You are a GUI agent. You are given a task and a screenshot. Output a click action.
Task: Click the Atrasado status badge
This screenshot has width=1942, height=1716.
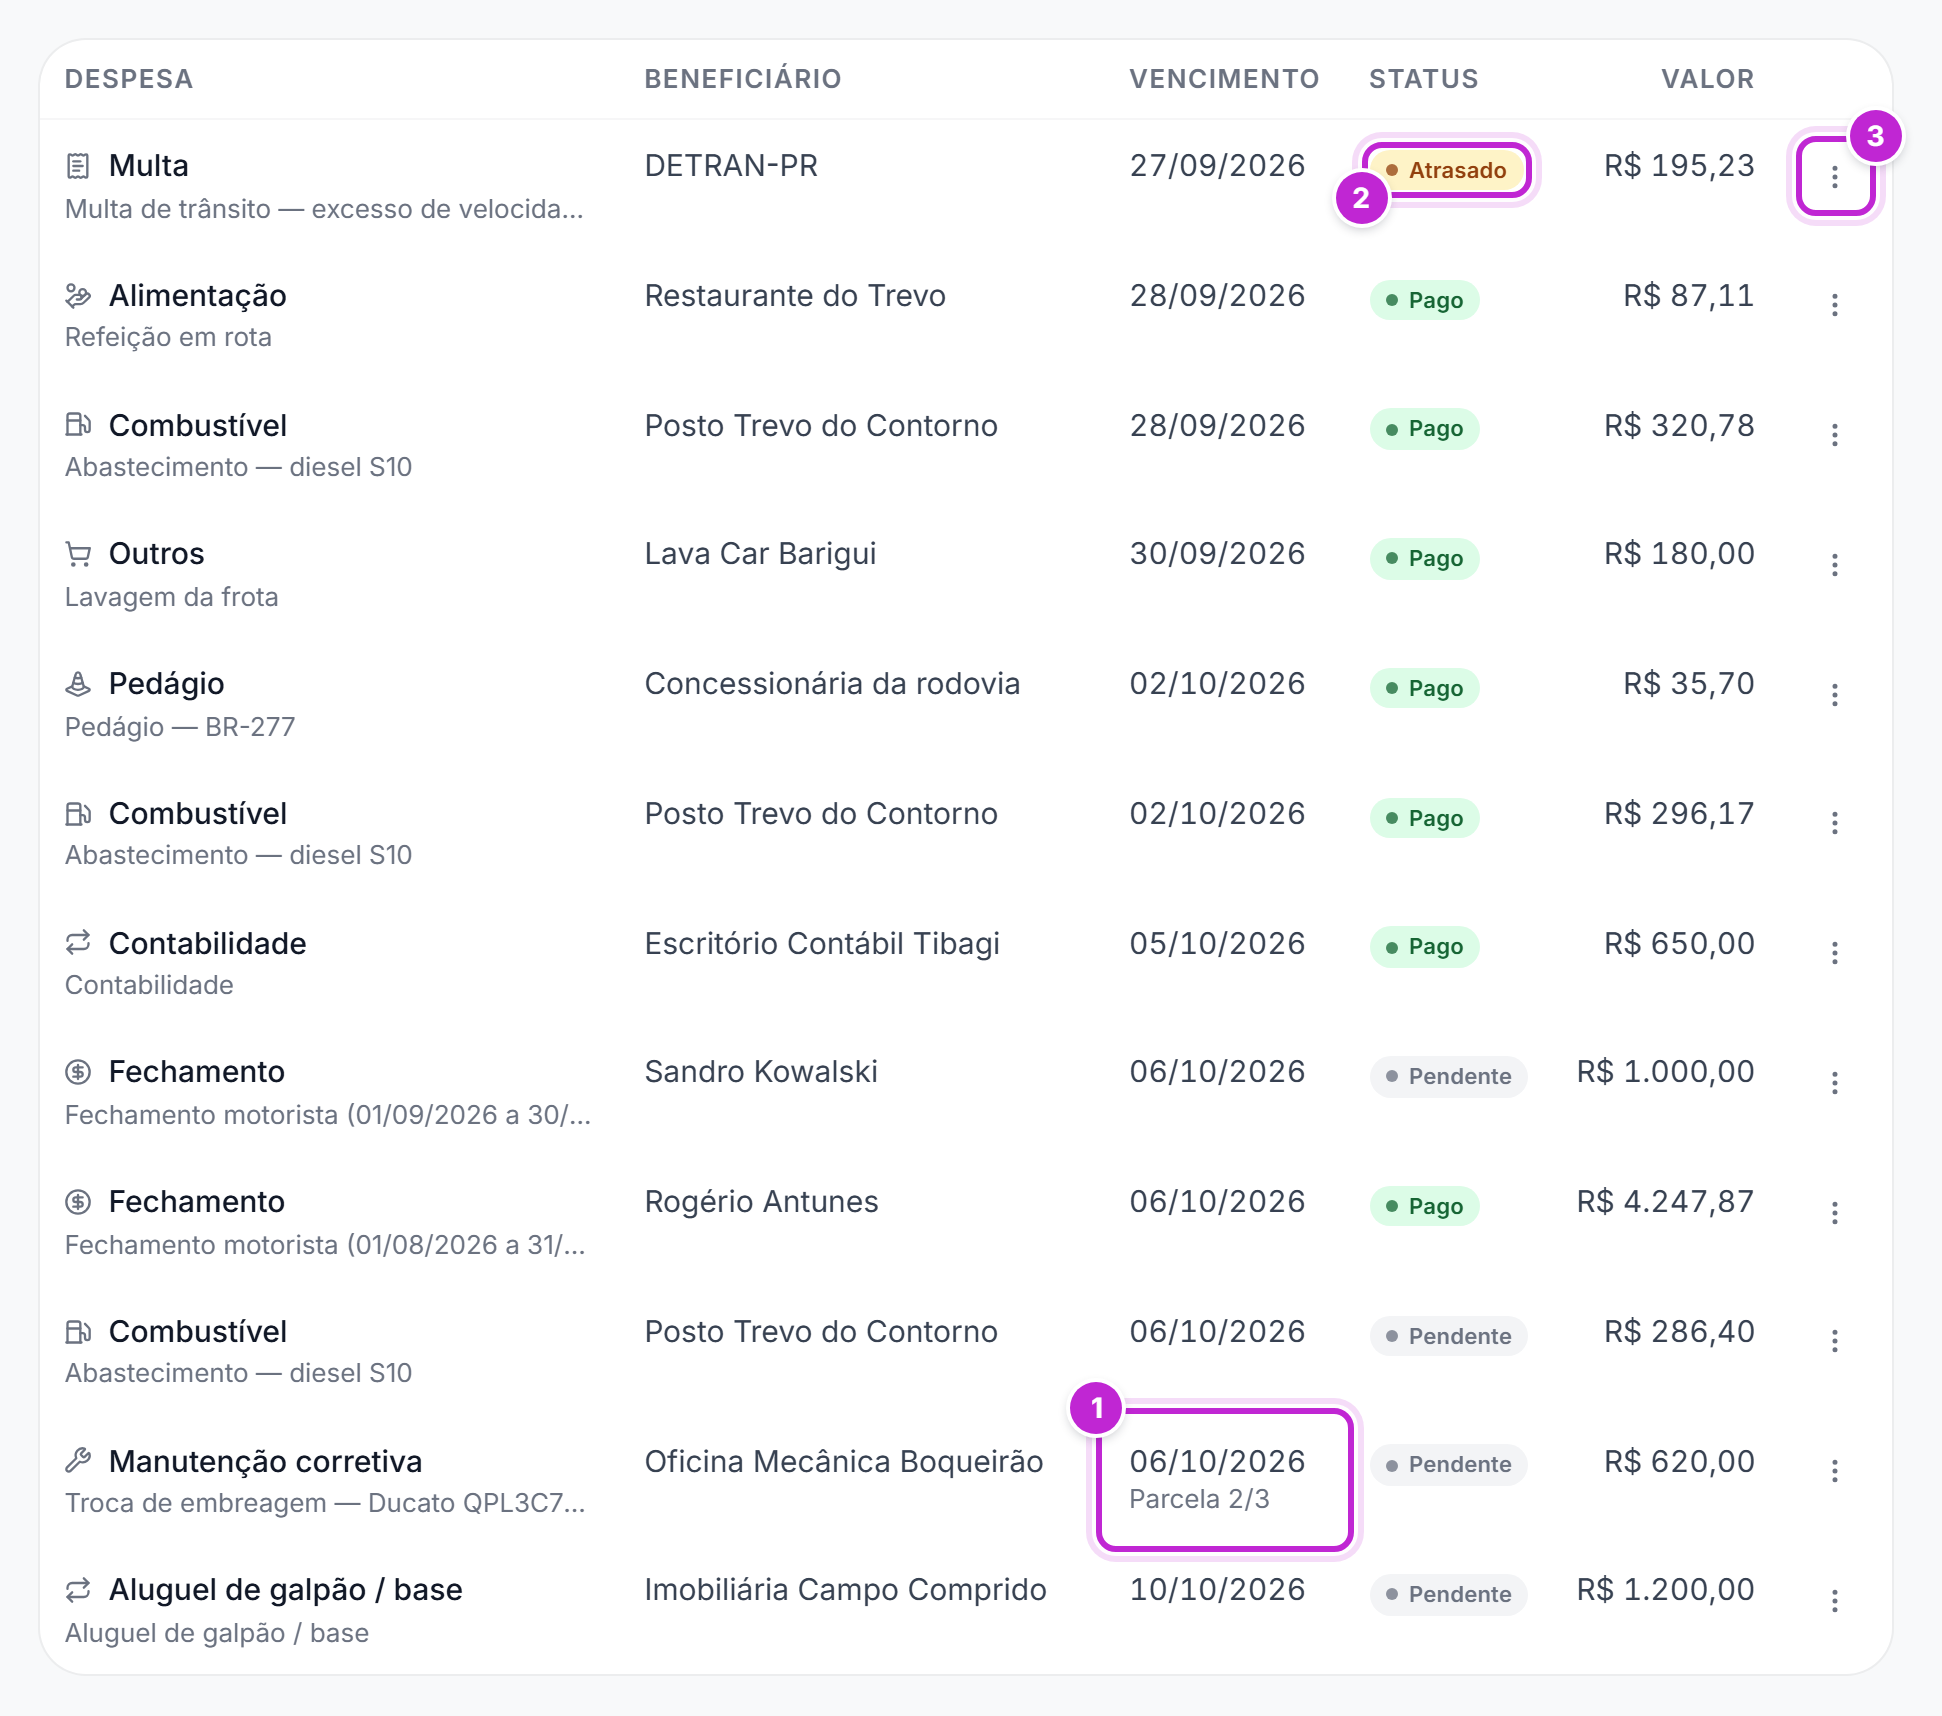coord(1446,170)
